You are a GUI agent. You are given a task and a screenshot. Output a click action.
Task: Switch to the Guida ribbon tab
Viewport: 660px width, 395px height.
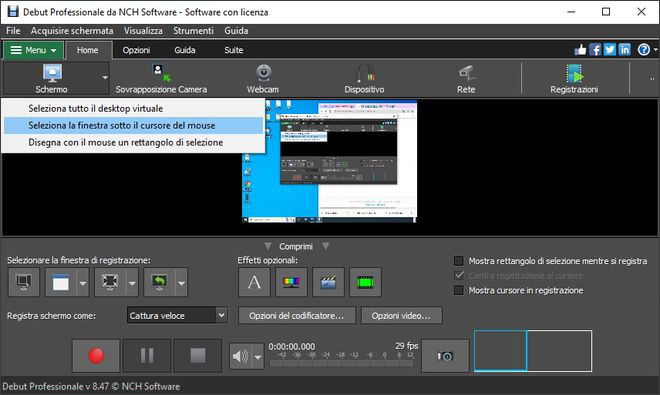click(185, 50)
